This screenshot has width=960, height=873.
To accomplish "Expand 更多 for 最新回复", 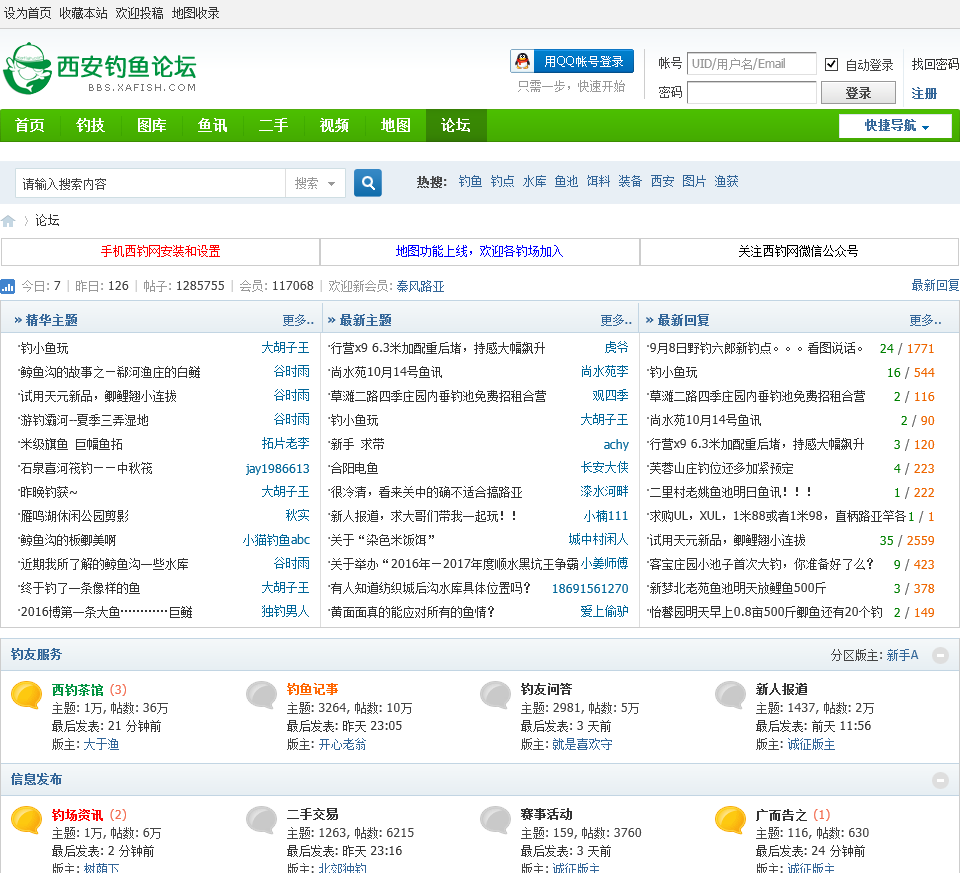I will tap(925, 320).
